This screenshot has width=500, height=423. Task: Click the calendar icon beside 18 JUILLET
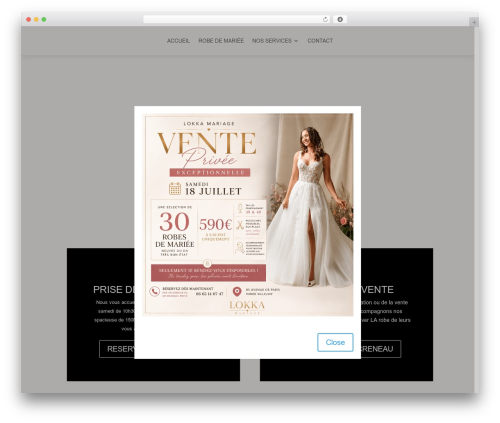click(175, 189)
